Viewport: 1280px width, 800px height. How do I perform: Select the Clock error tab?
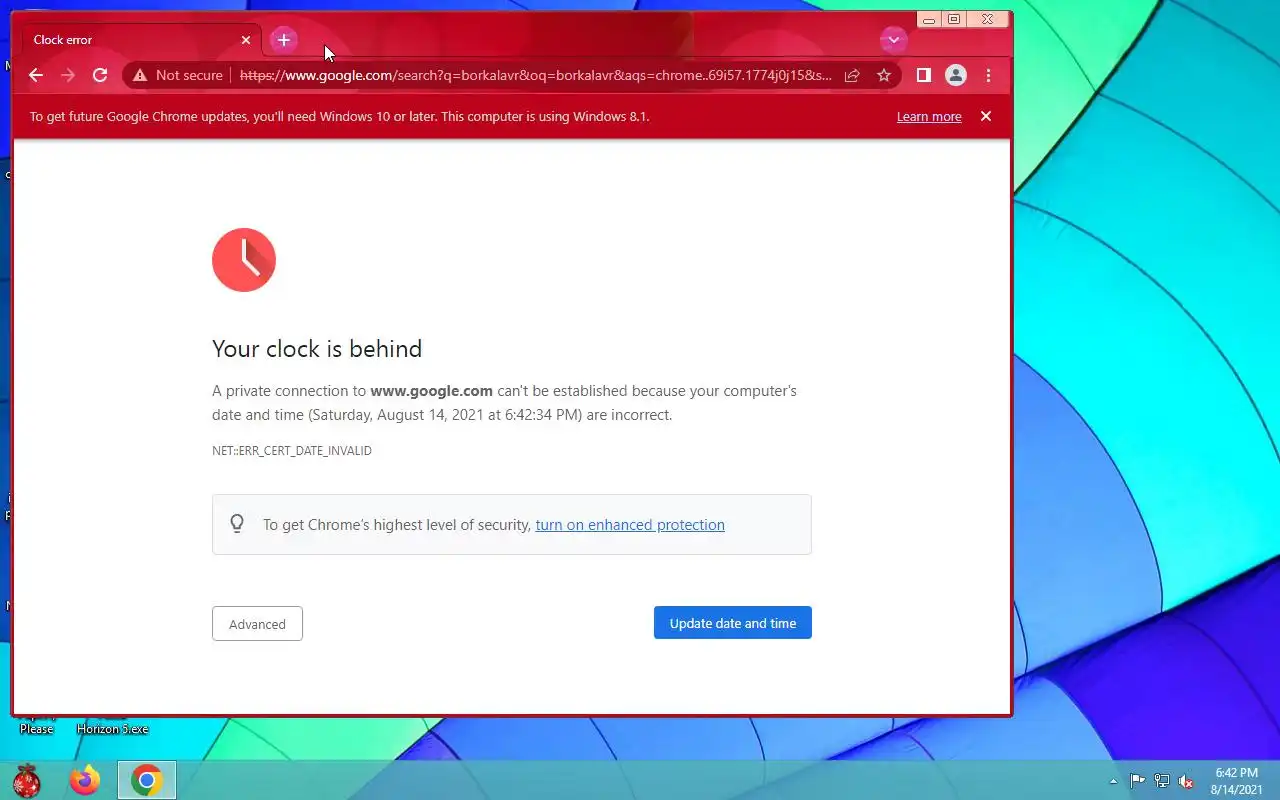pos(140,40)
